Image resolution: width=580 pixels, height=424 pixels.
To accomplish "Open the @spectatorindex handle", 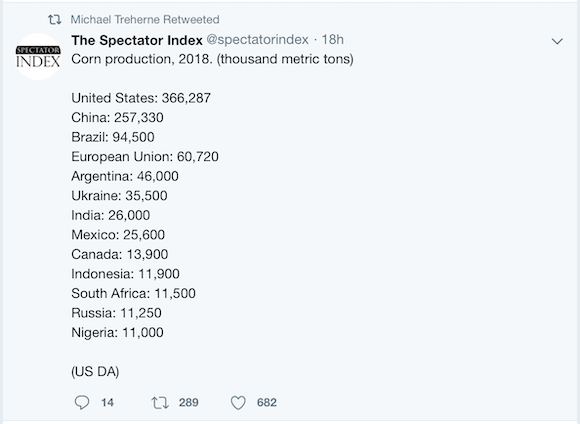I will click(257, 40).
